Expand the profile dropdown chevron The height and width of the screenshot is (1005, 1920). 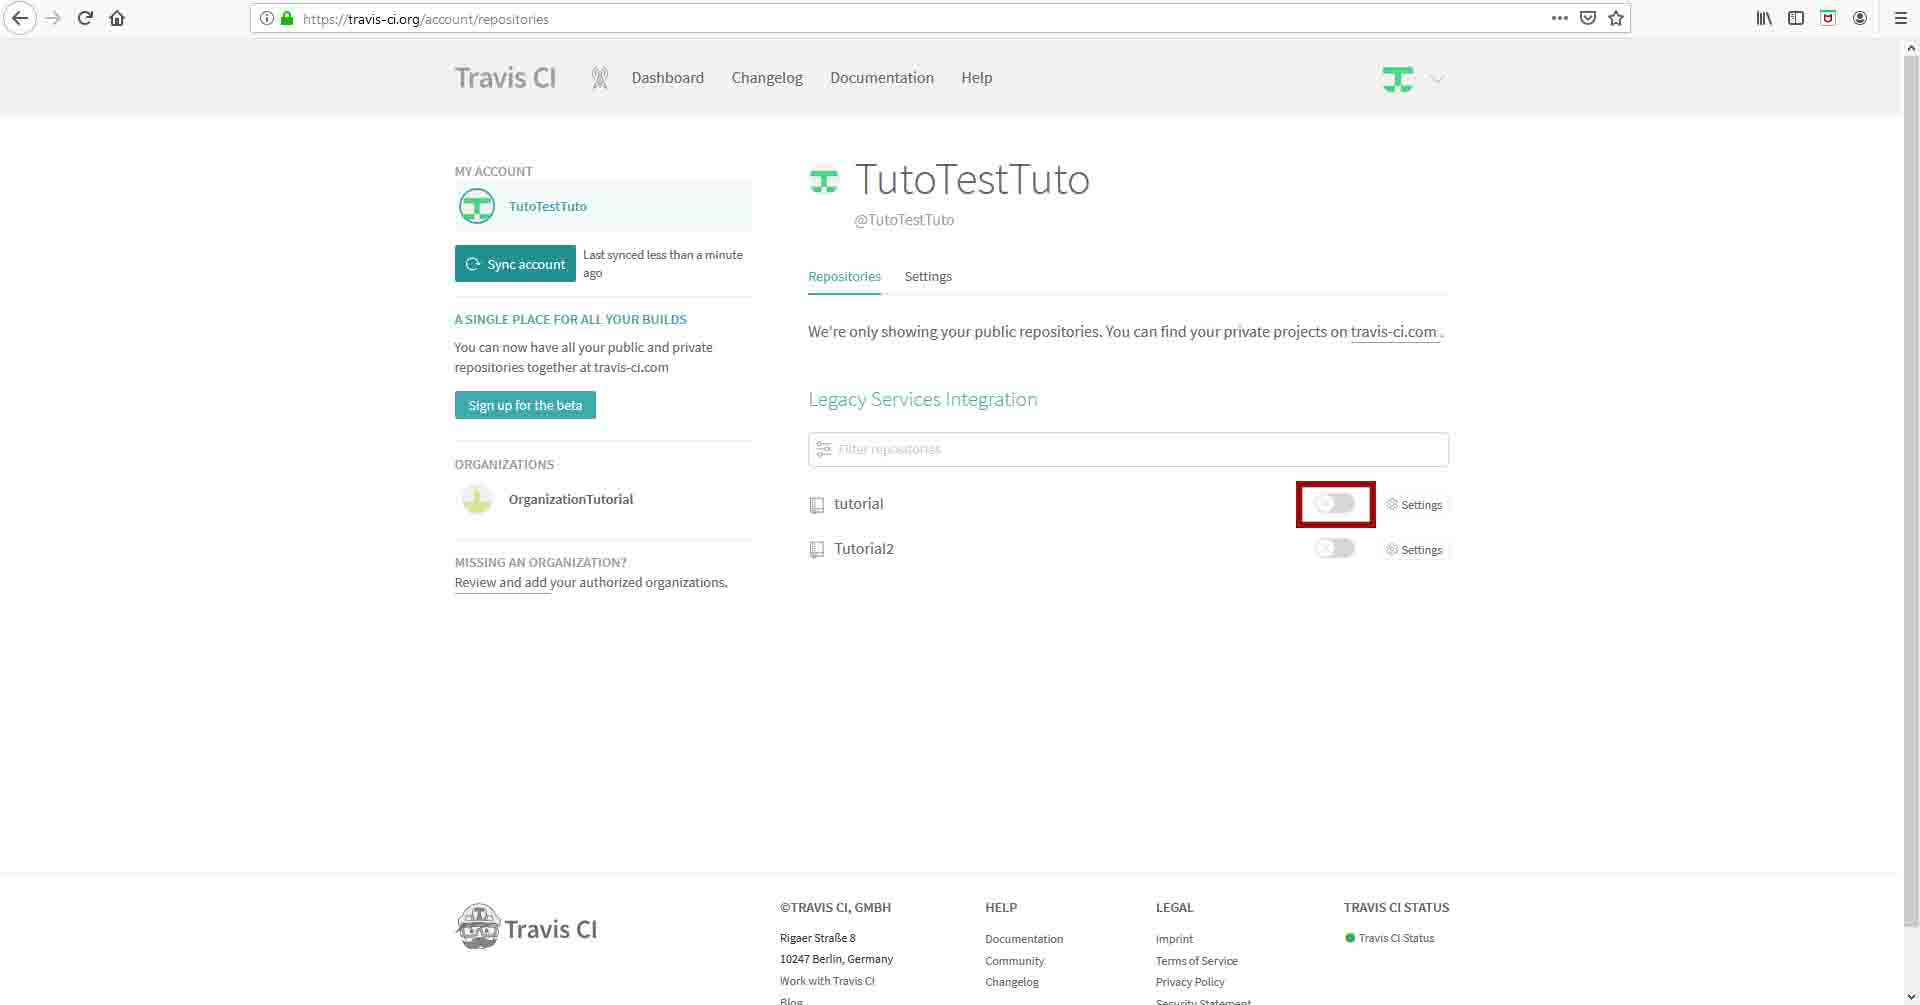(1437, 79)
